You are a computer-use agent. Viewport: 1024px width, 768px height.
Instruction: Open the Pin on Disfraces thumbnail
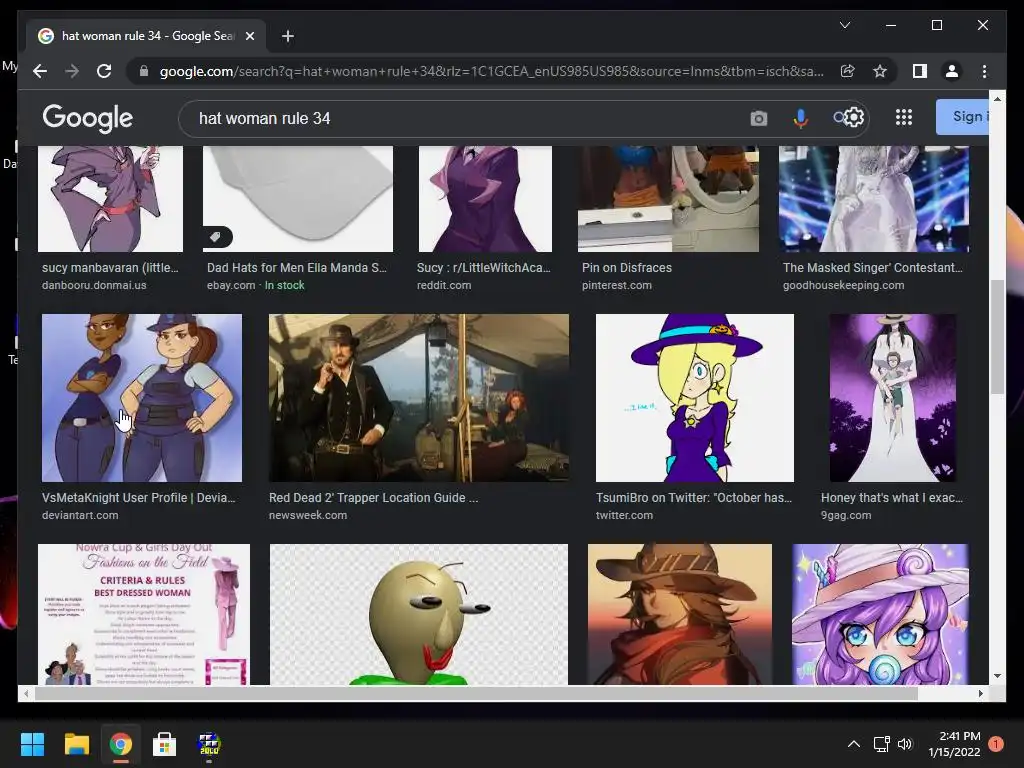coord(668,199)
